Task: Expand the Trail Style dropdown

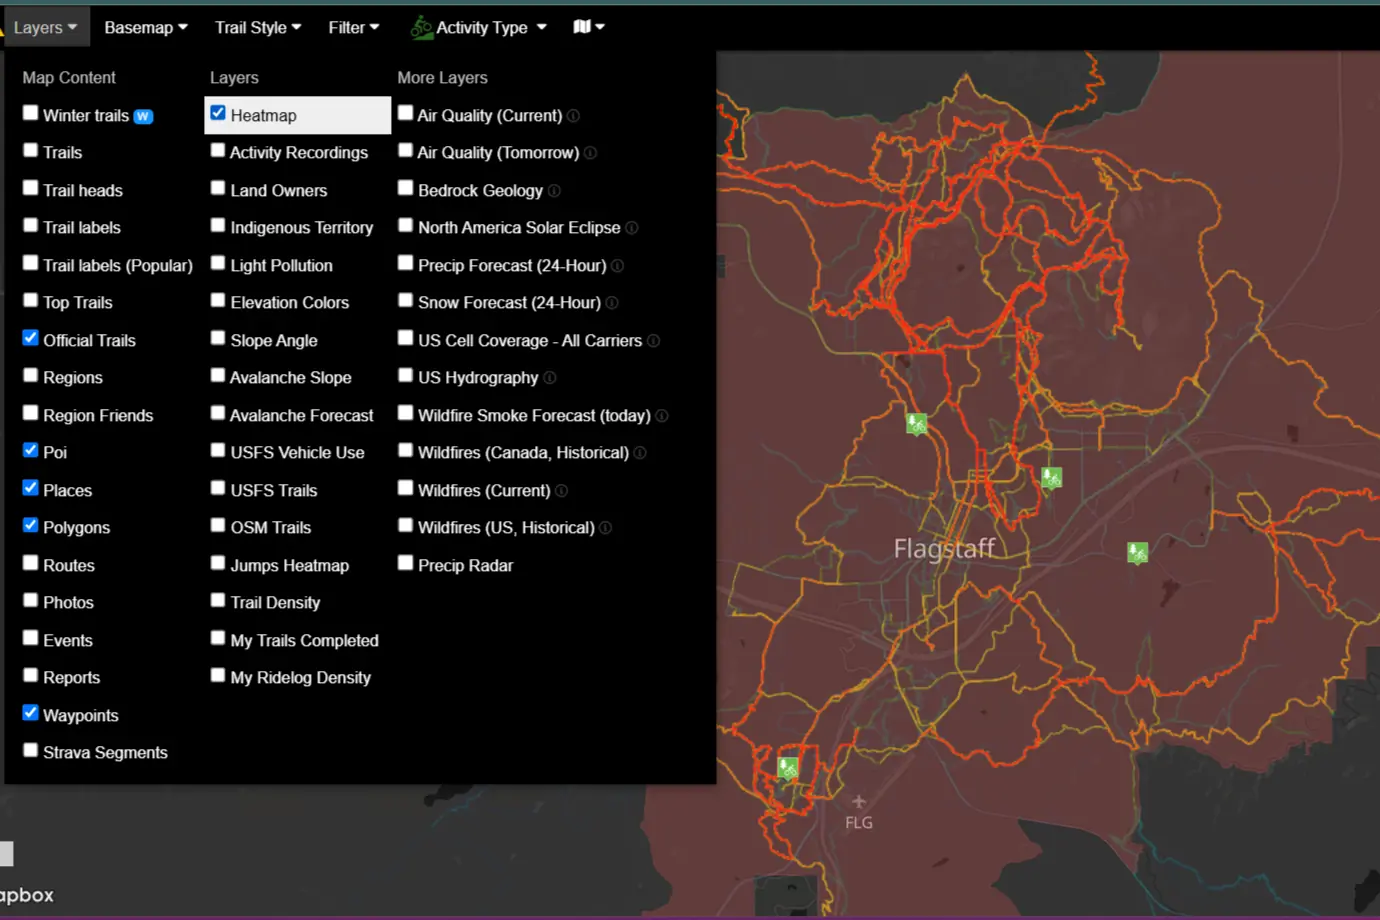Action: pyautogui.click(x=257, y=27)
